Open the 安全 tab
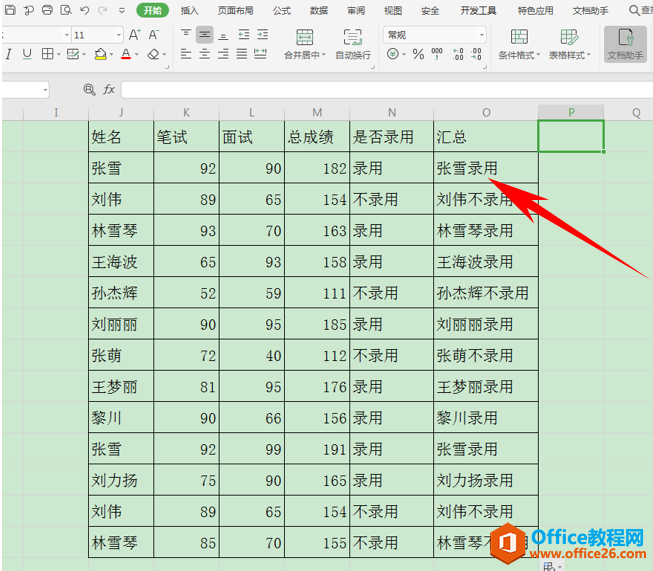 (x=430, y=10)
